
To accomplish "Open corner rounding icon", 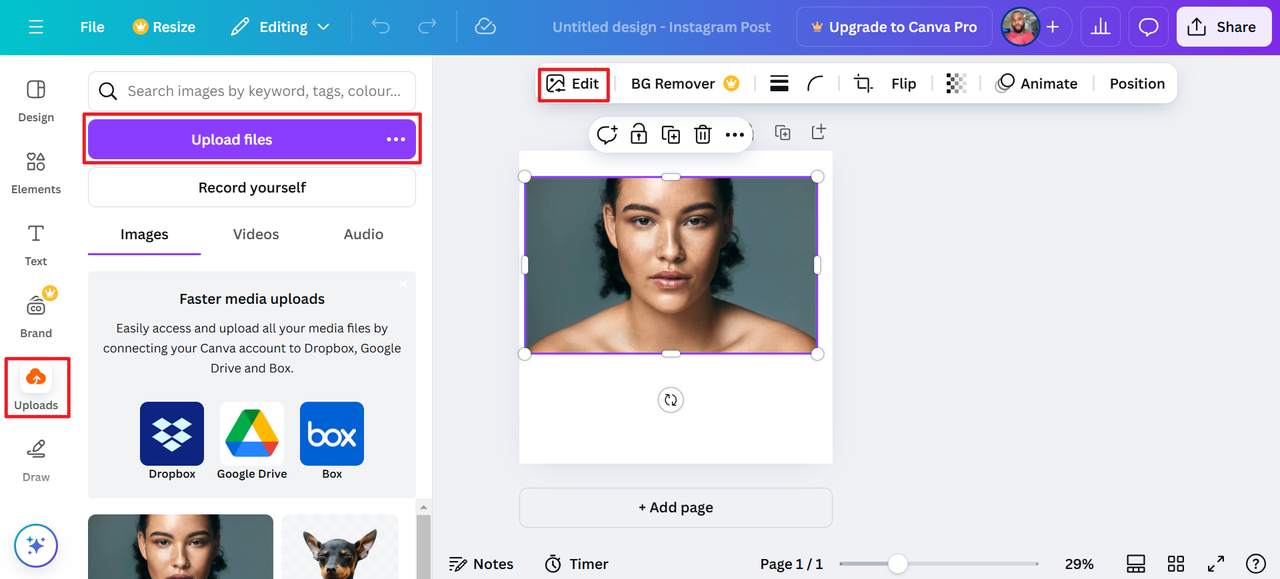I will click(816, 84).
